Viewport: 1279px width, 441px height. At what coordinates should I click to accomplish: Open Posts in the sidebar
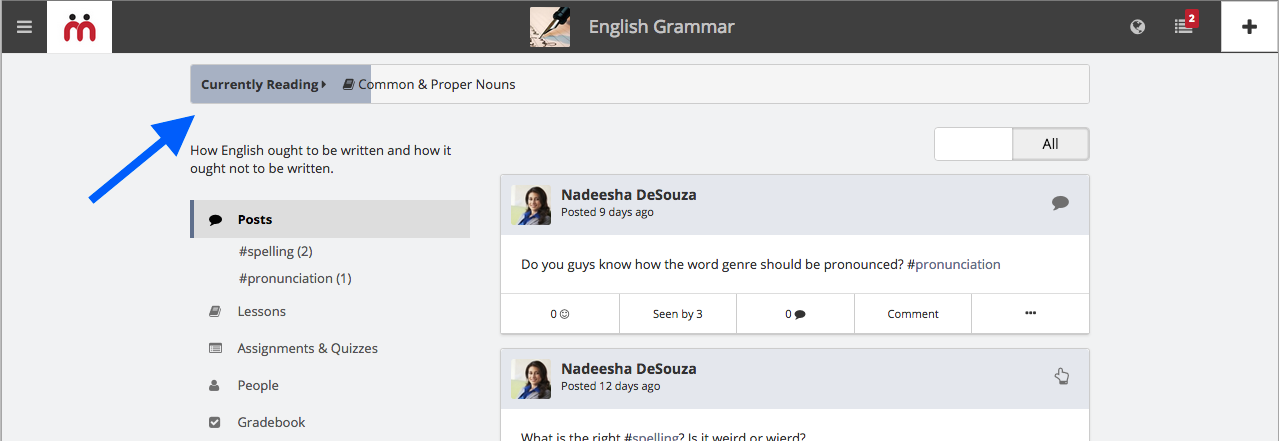[x=330, y=219]
